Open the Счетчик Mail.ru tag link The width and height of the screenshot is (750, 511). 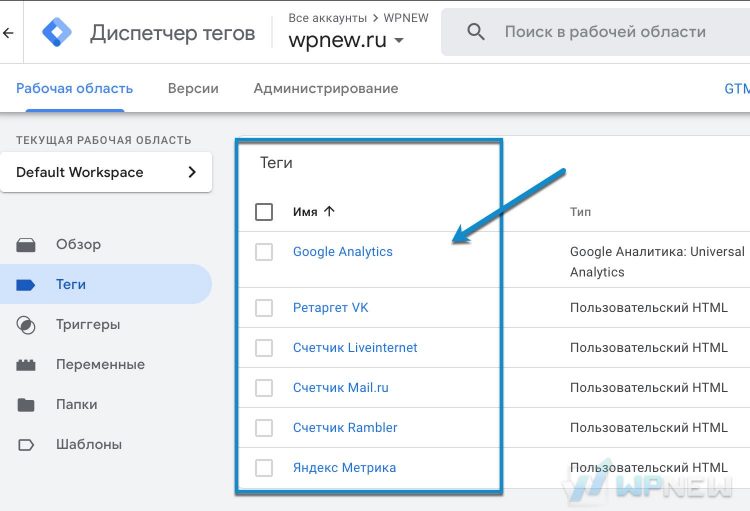tap(341, 388)
